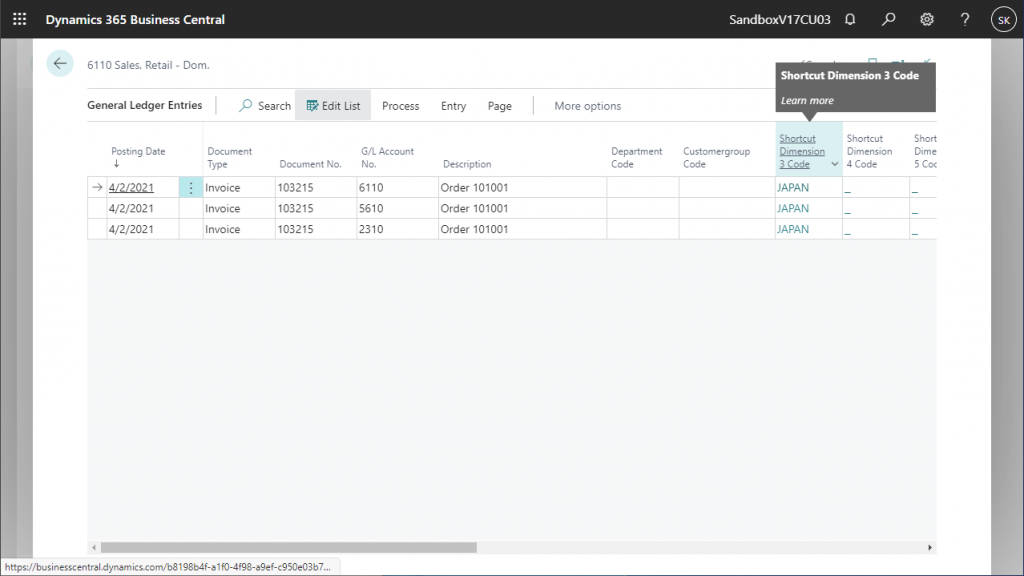Viewport: 1024px width, 576px height.
Task: Click Order 101001 in the 5610 row
Action: coord(474,208)
